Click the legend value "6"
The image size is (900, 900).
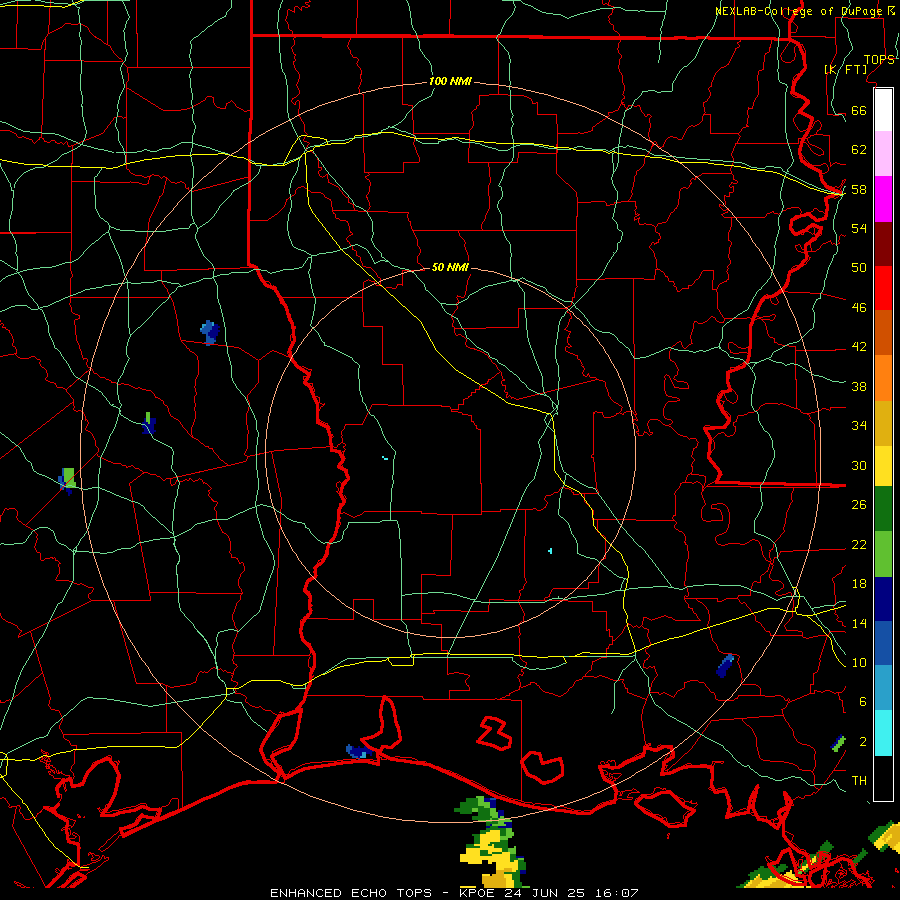pyautogui.click(x=863, y=702)
